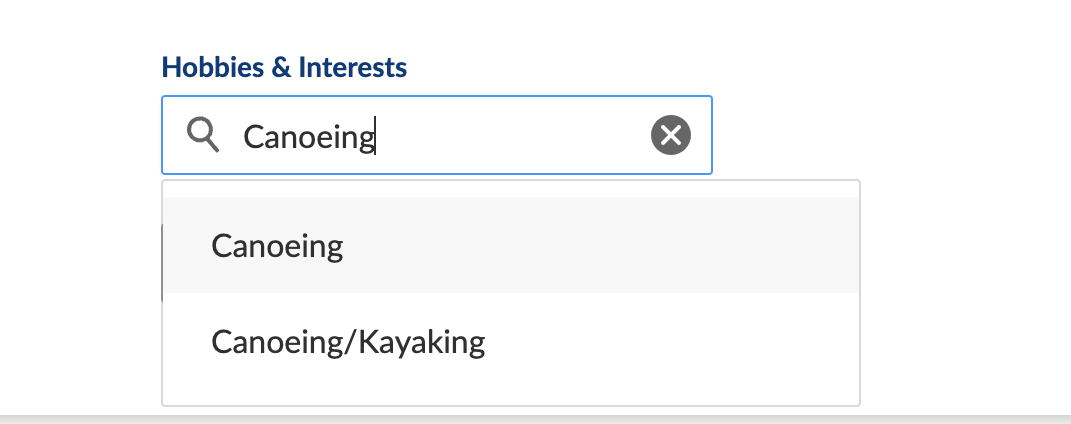Viewport: 1071px width, 424px height.
Task: Click the word Canoeing in the search field
Action: (x=308, y=136)
